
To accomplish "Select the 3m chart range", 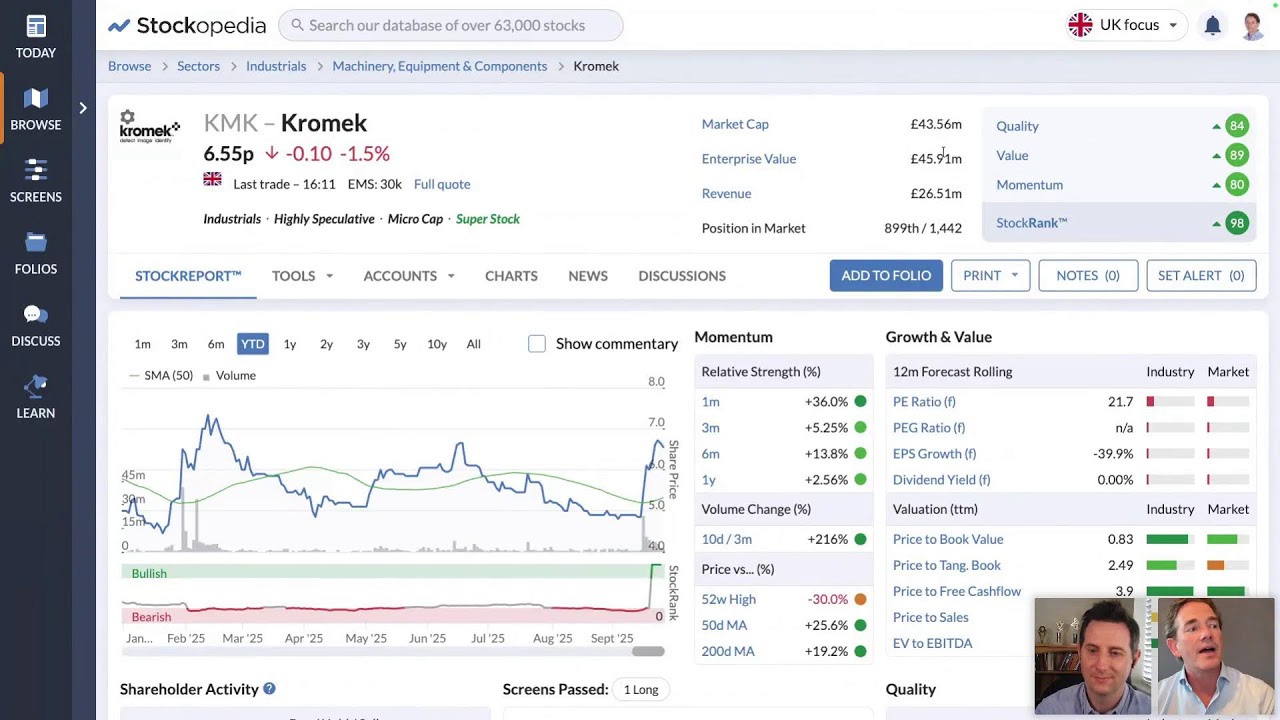I will (x=179, y=344).
